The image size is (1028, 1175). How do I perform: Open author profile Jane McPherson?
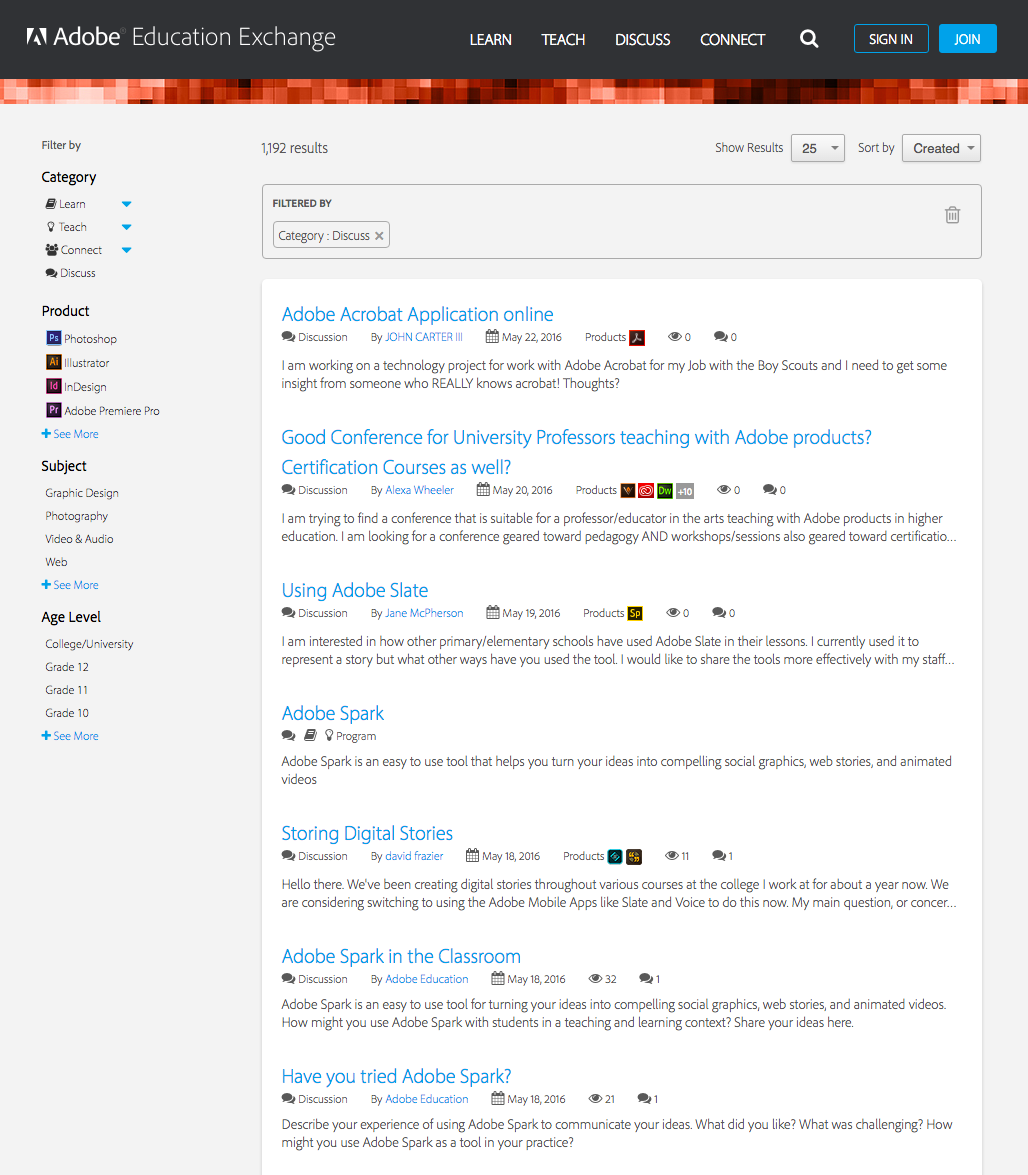pyautogui.click(x=424, y=613)
